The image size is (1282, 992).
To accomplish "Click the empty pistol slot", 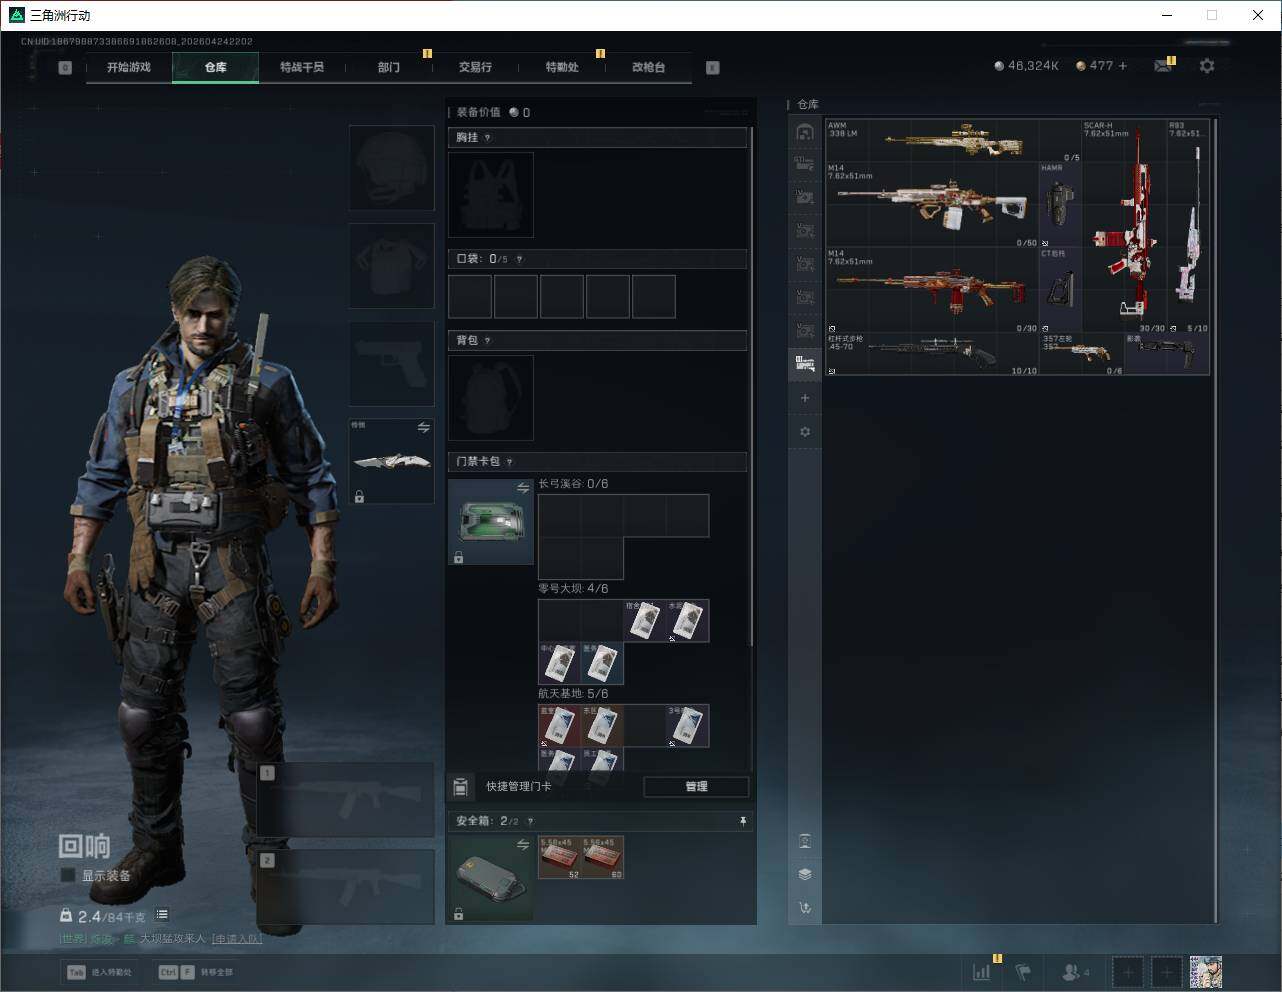I will [392, 364].
